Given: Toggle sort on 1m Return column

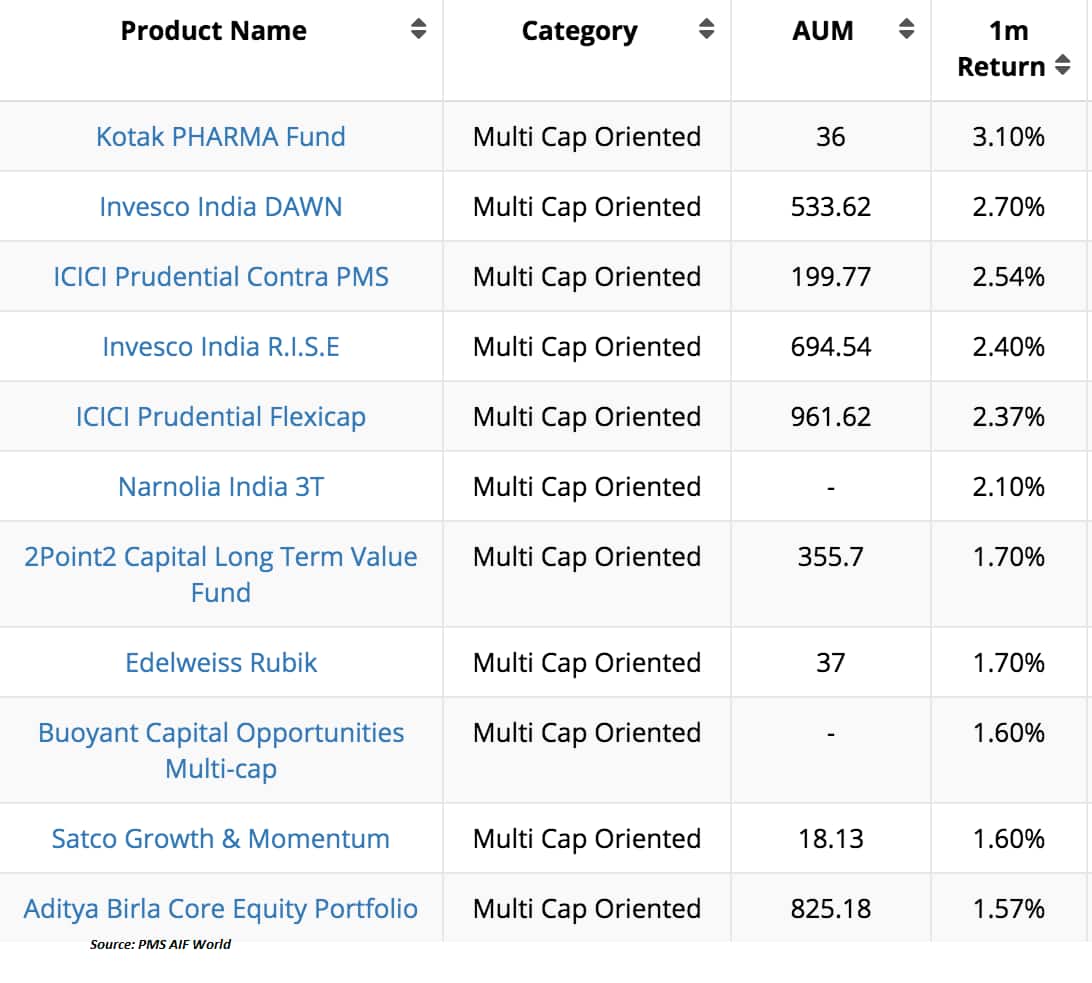Looking at the screenshot, I should [x=1062, y=66].
